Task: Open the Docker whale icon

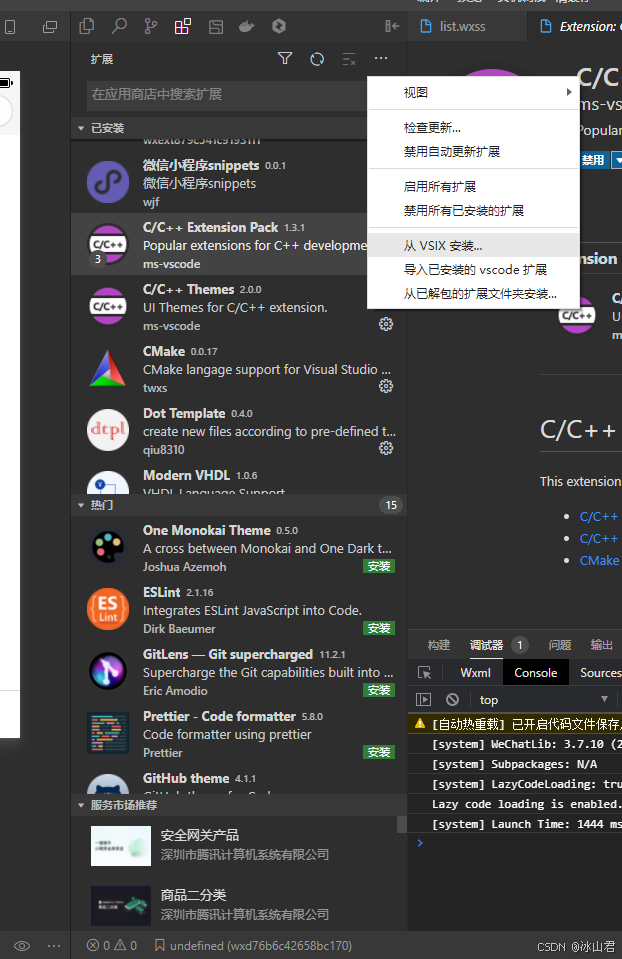Action: 247,26
